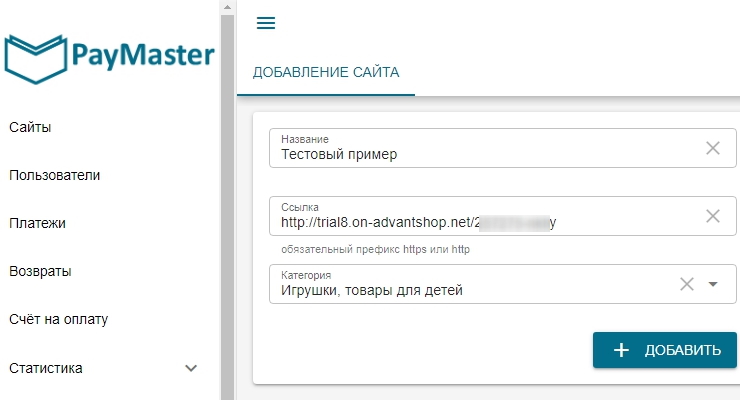Click the Статистика menu label
Image resolution: width=740 pixels, height=400 pixels.
46,368
